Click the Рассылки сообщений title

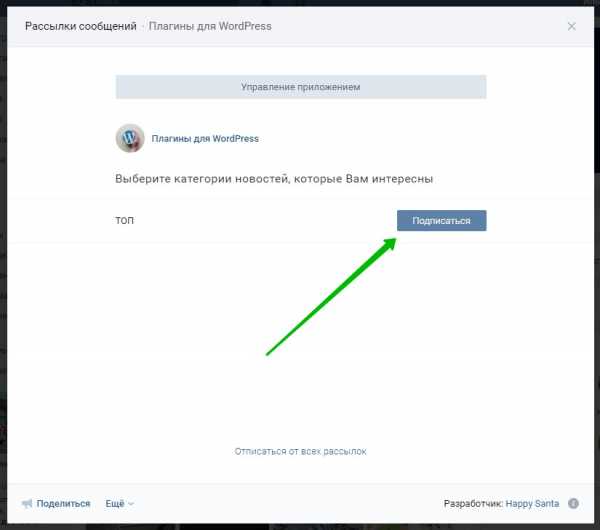tap(81, 26)
